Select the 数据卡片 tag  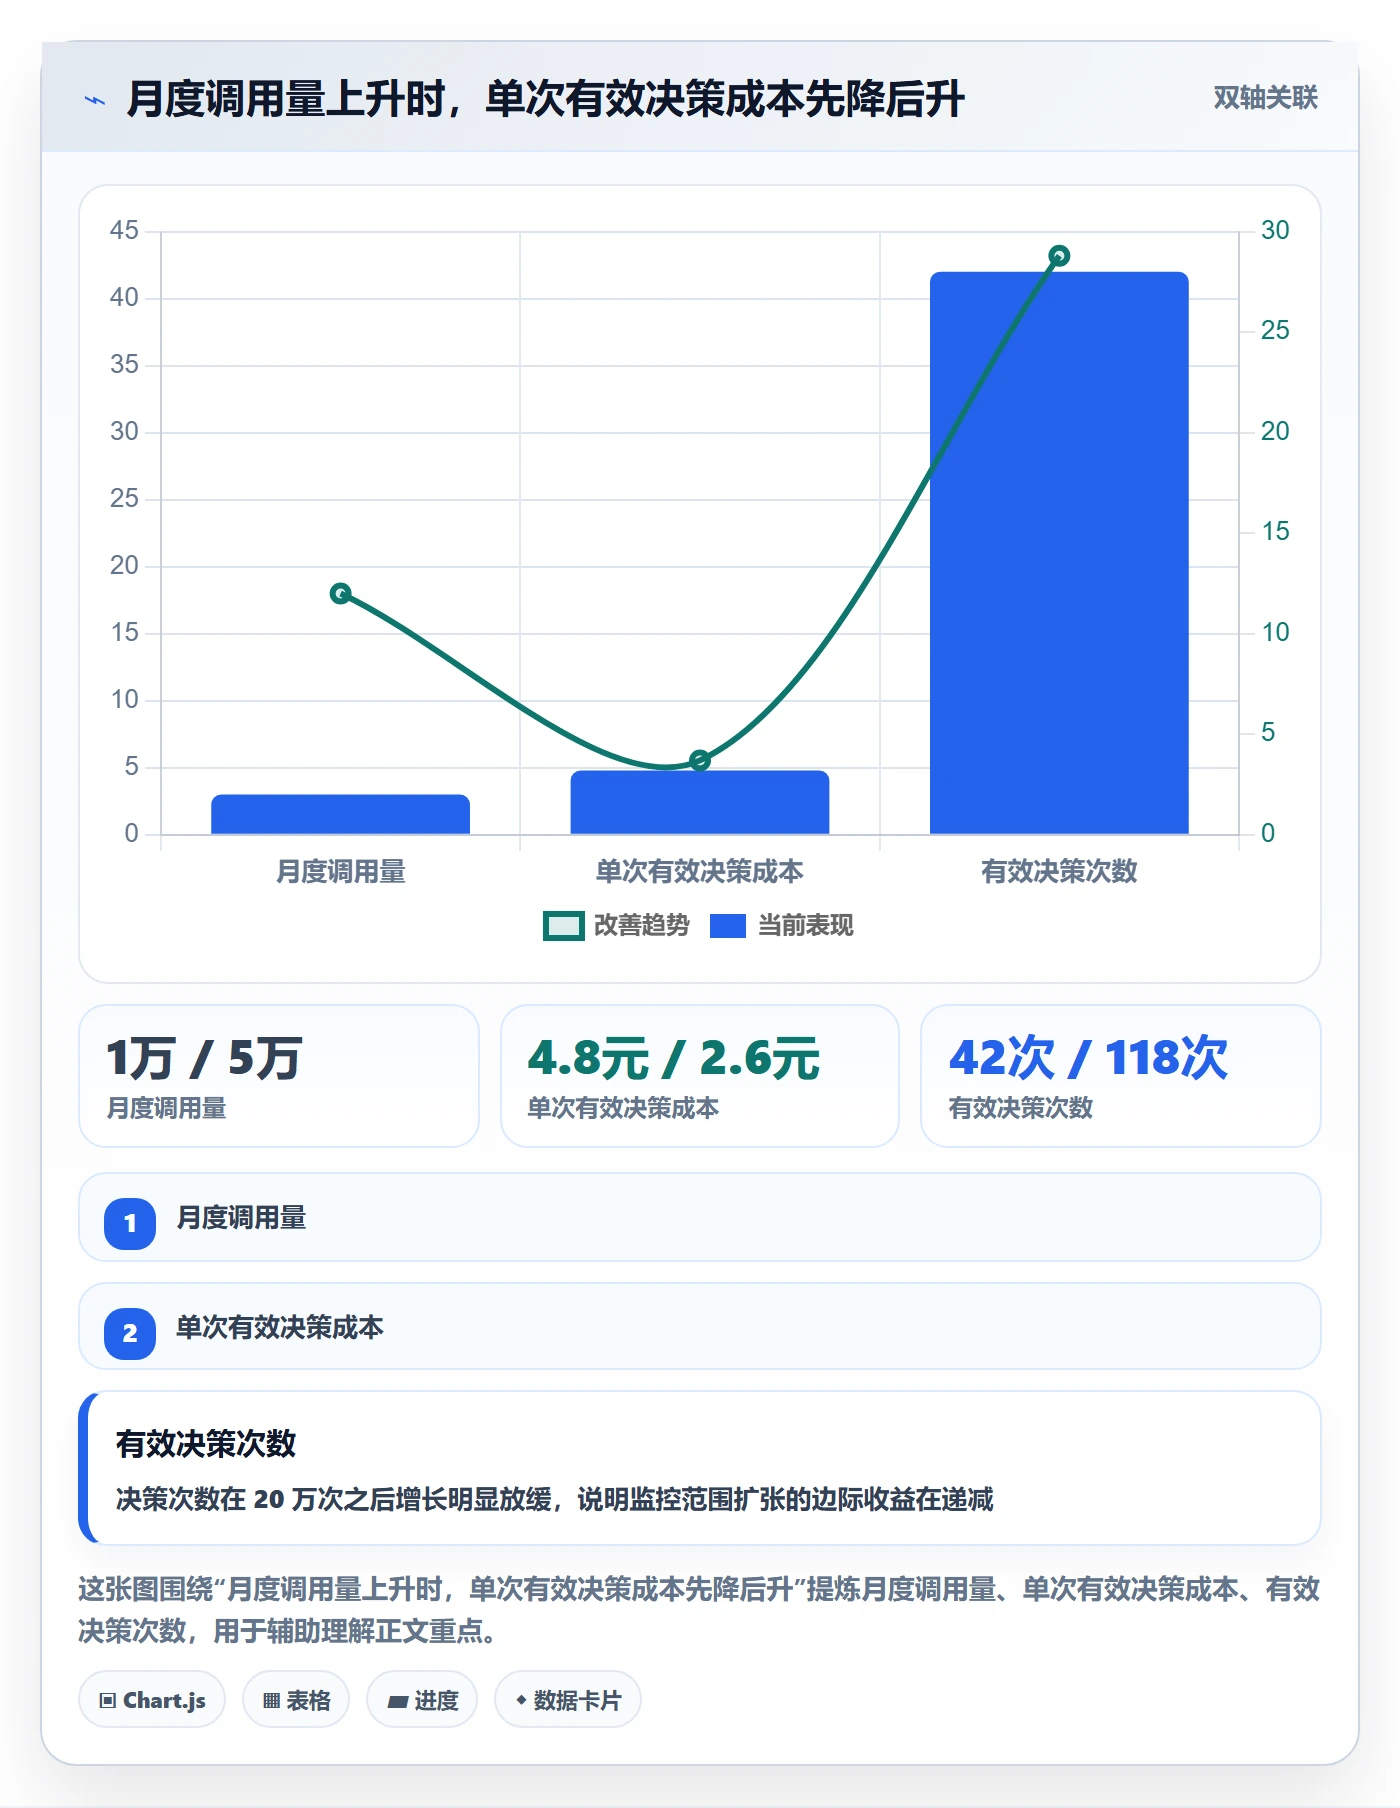point(568,1700)
